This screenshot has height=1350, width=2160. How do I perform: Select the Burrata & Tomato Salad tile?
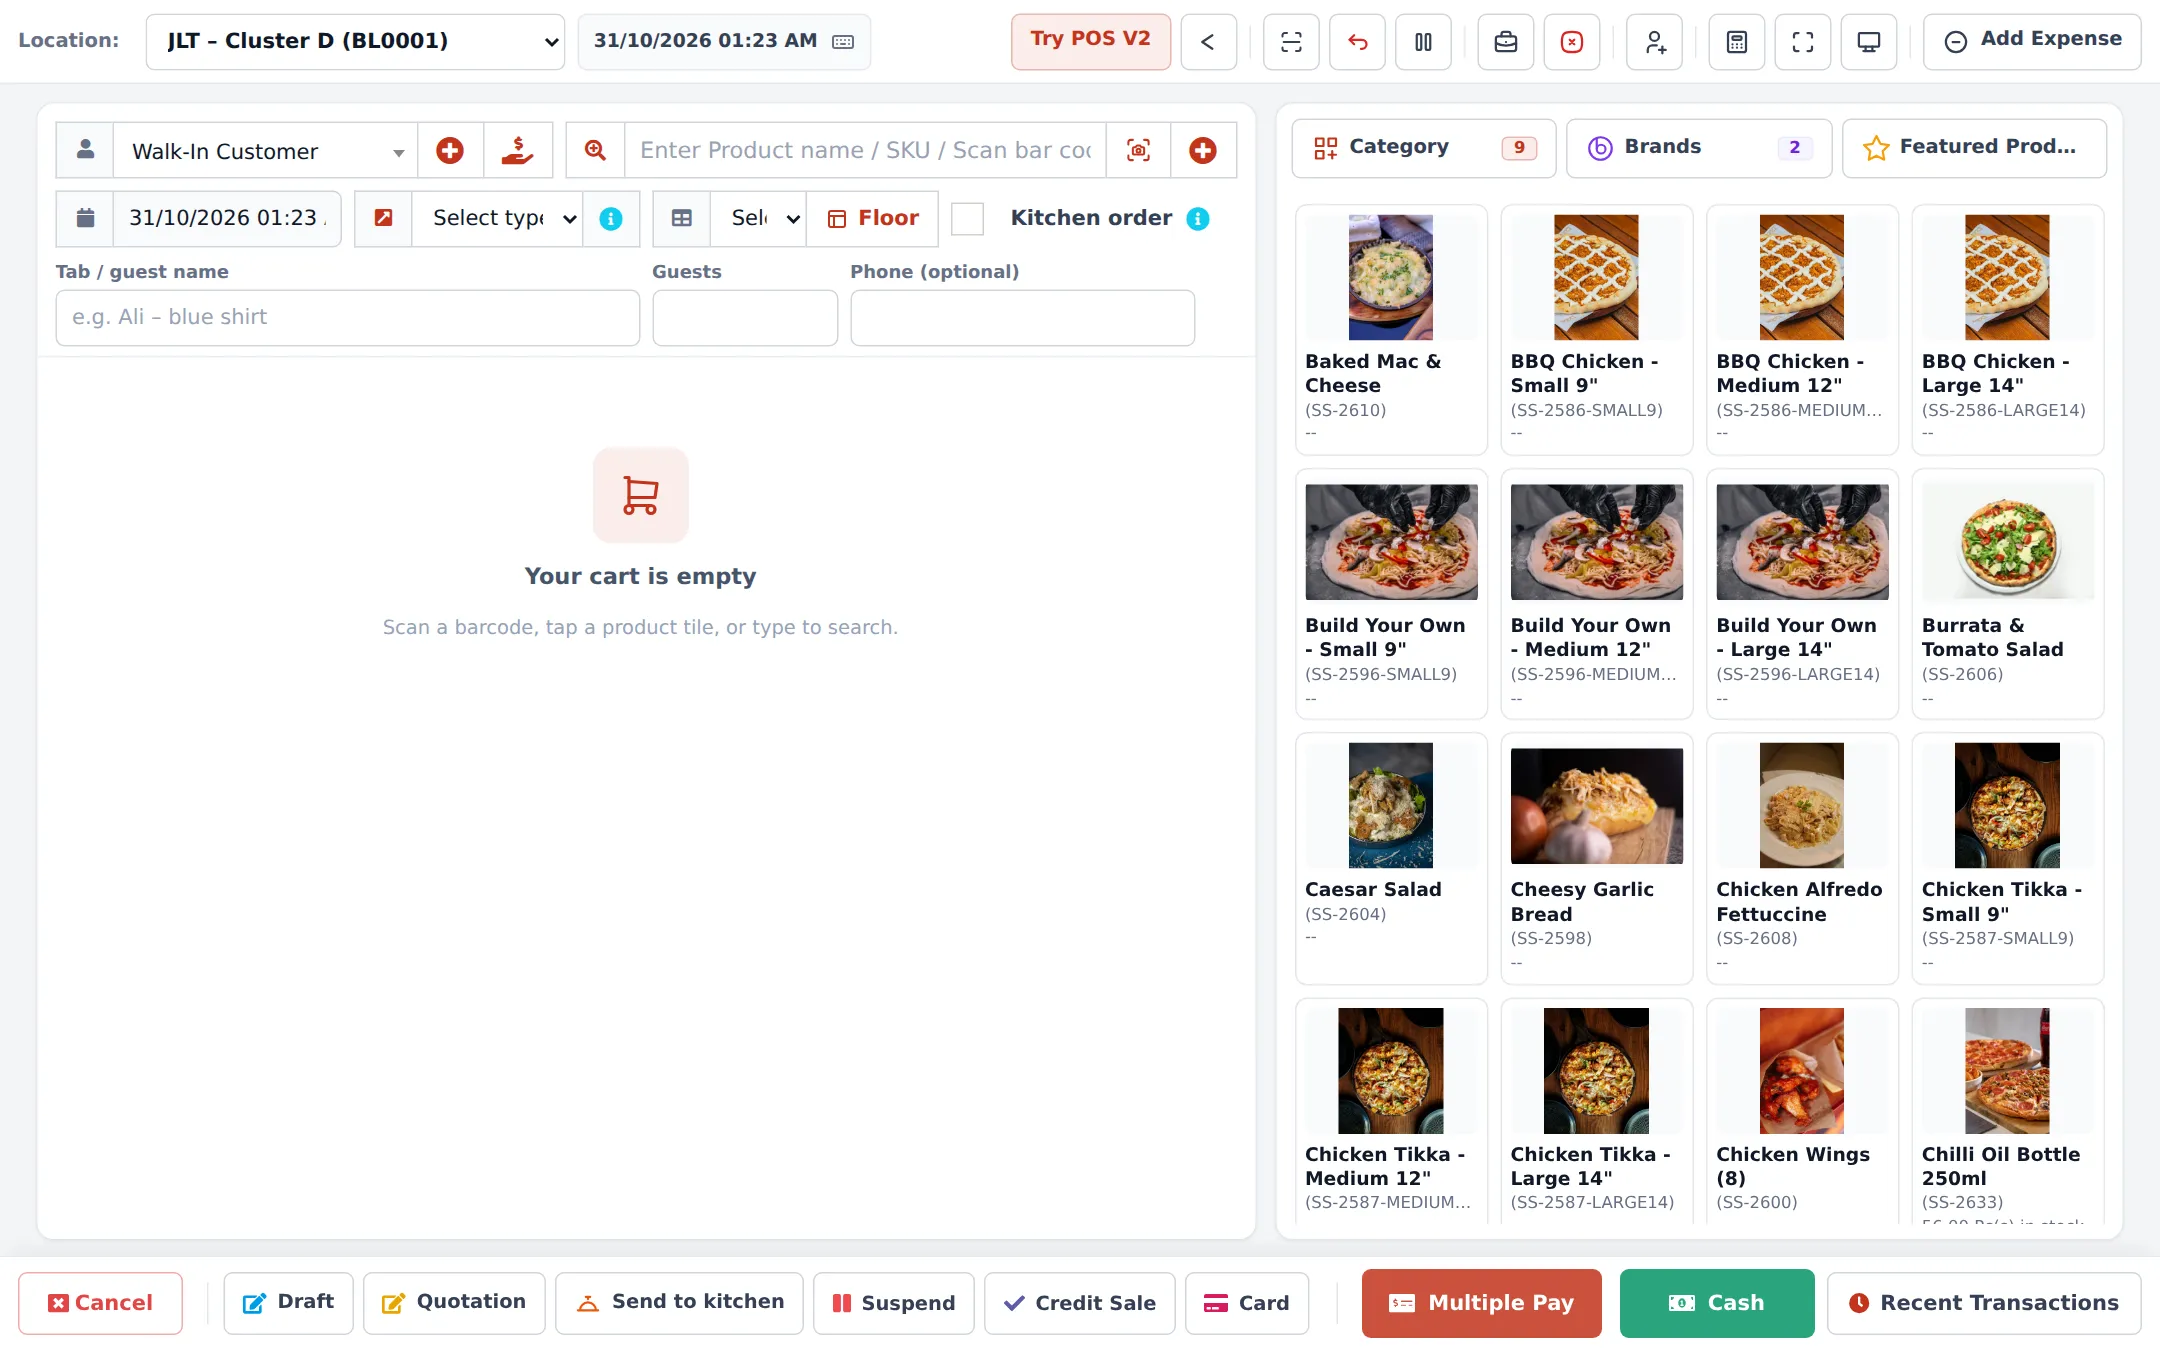2007,594
